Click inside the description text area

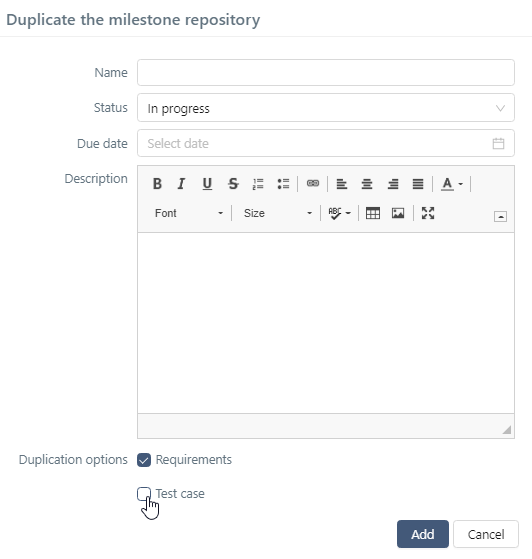(326, 323)
